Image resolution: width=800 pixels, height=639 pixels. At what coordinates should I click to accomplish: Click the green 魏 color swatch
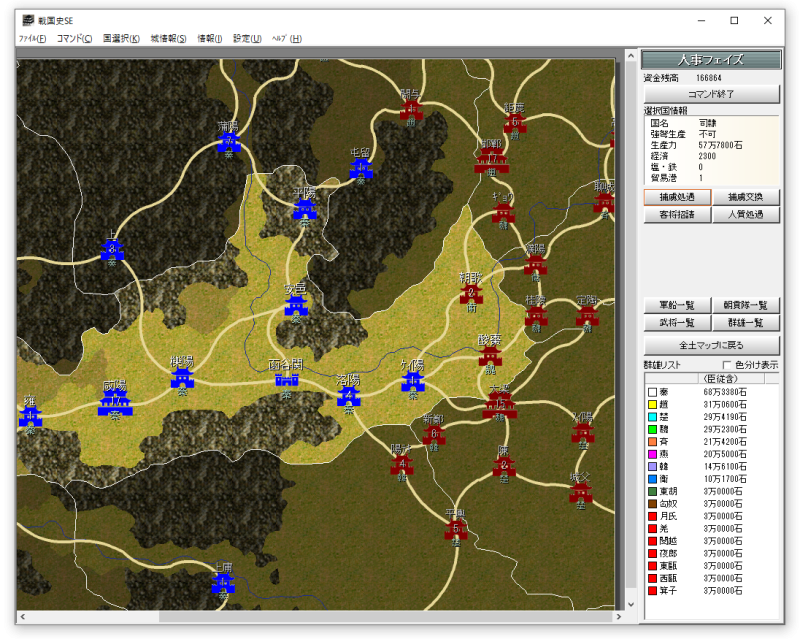click(x=652, y=429)
